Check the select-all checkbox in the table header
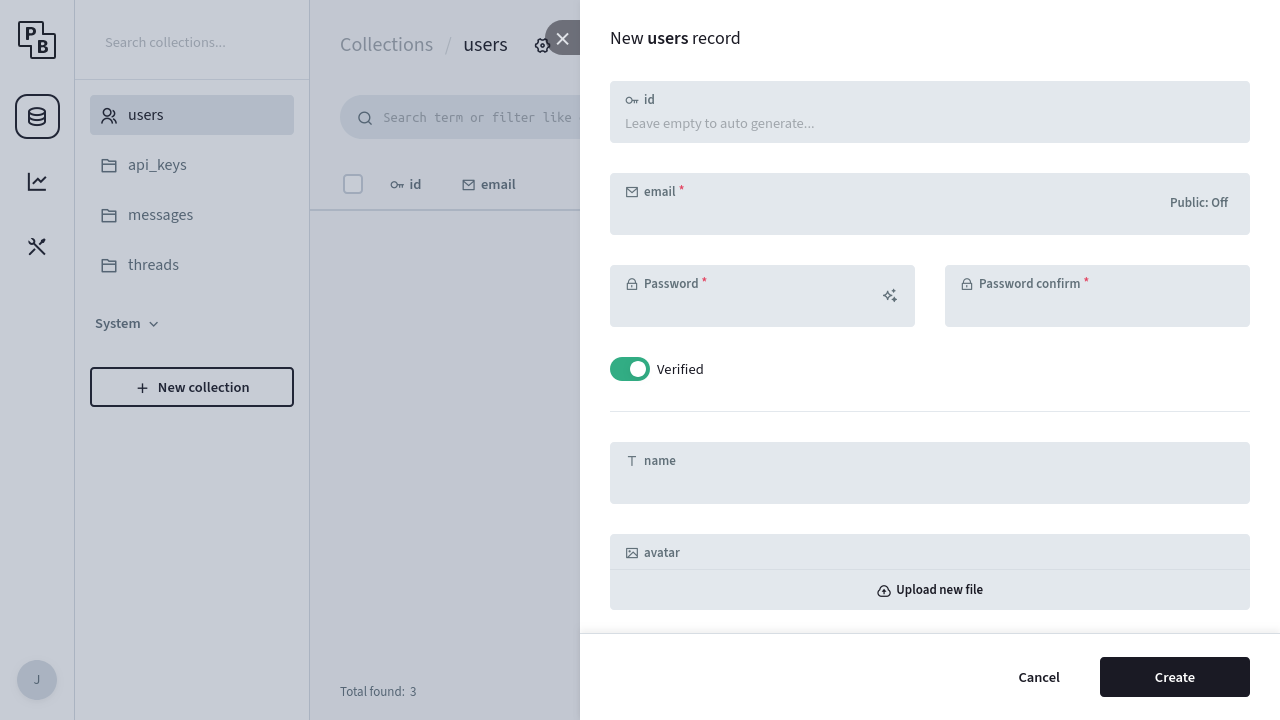 [353, 184]
